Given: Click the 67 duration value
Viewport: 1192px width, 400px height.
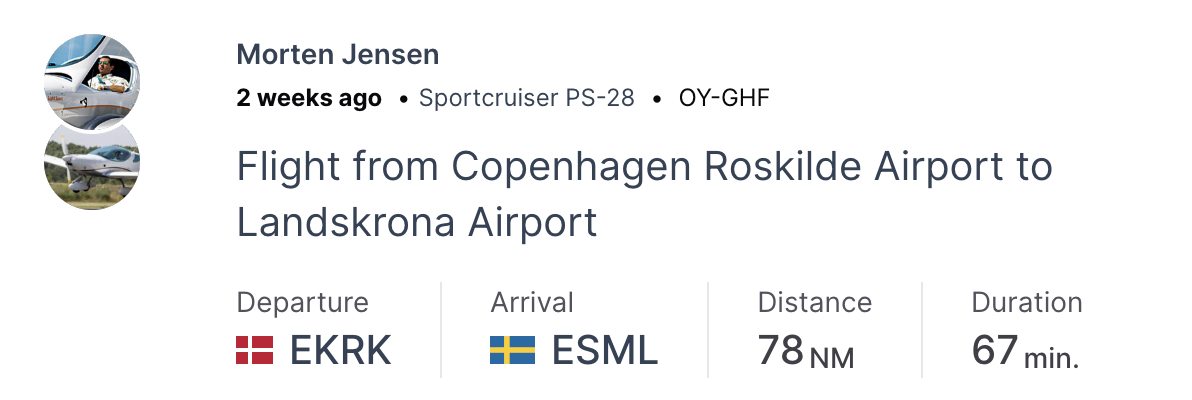Looking at the screenshot, I should point(994,351).
